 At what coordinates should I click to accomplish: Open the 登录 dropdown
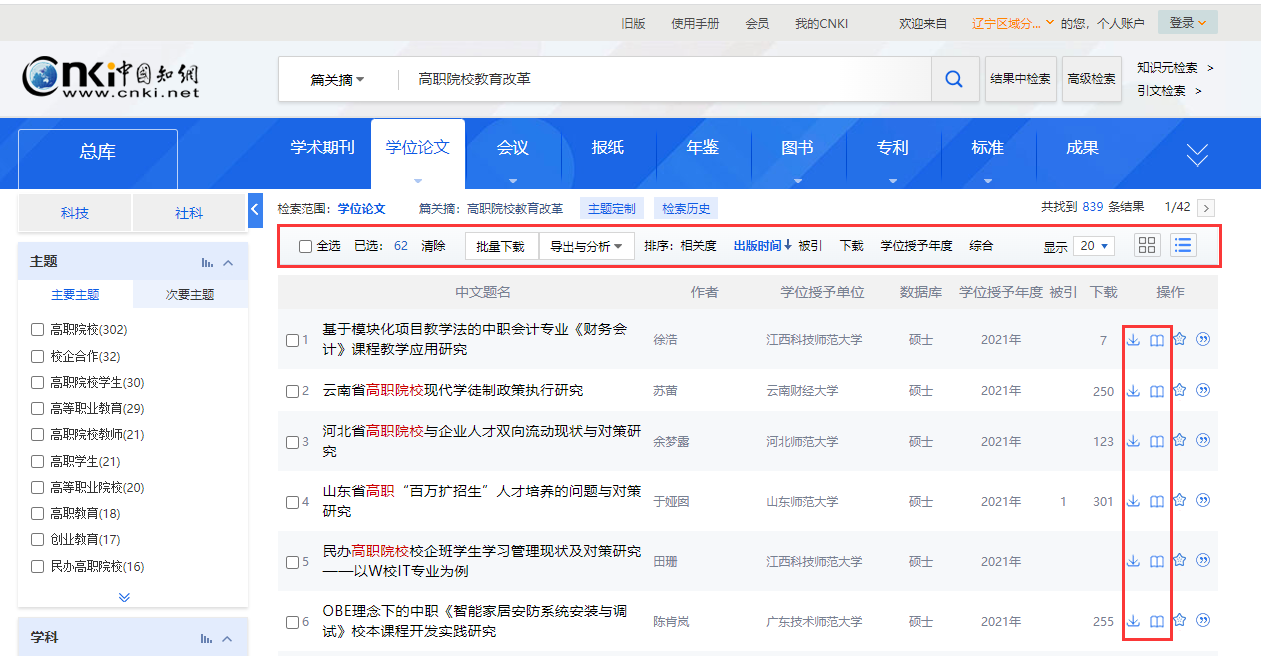1188,22
